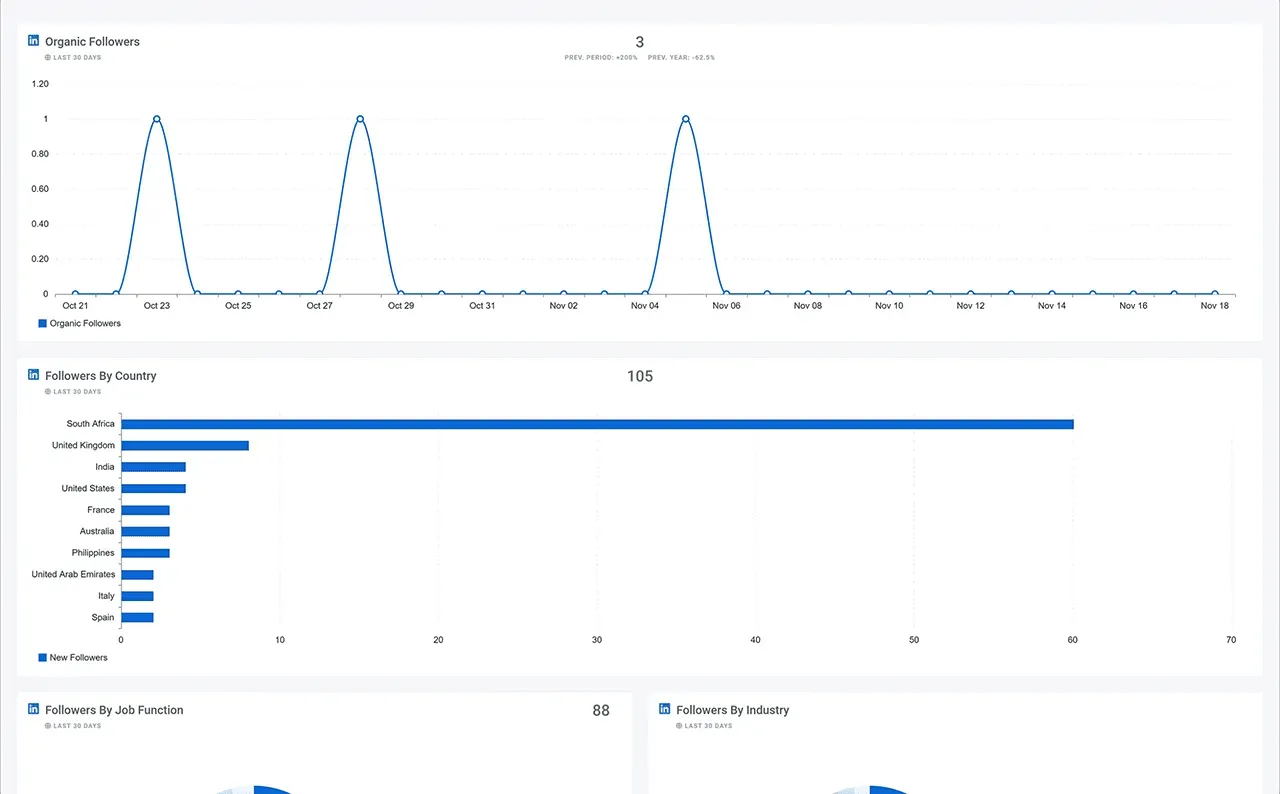Click the total value 3 in Organic Followers

[640, 42]
